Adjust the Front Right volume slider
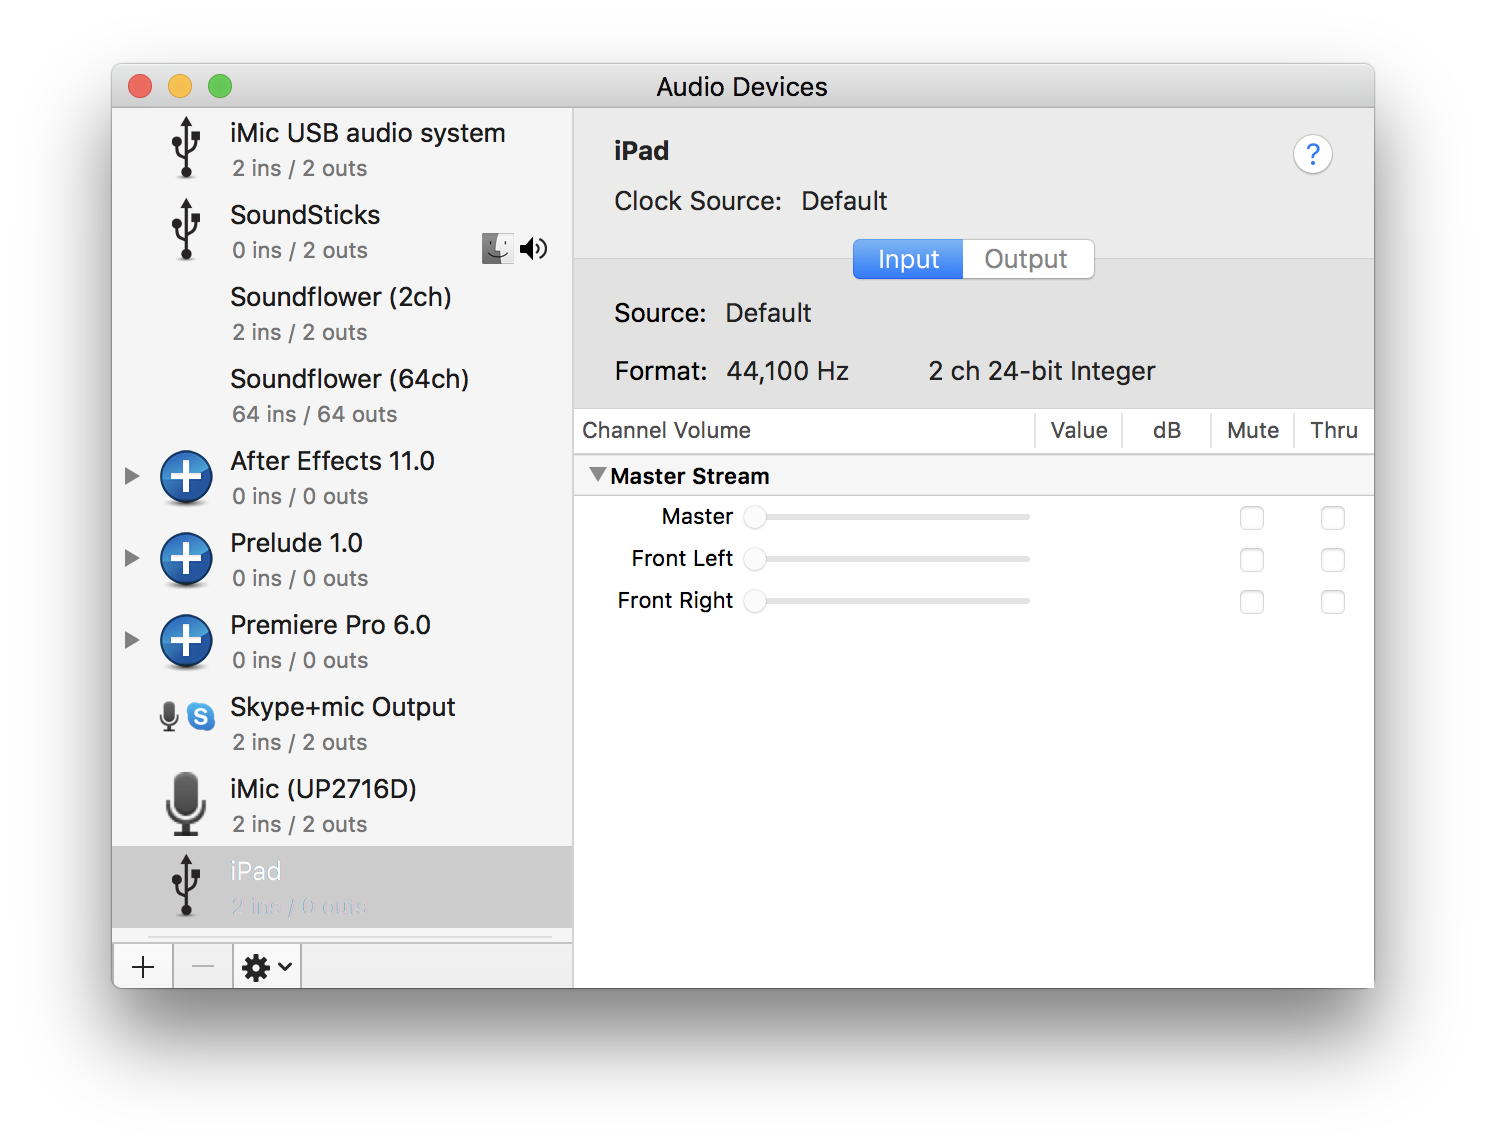This screenshot has height=1148, width=1486. coord(887,601)
